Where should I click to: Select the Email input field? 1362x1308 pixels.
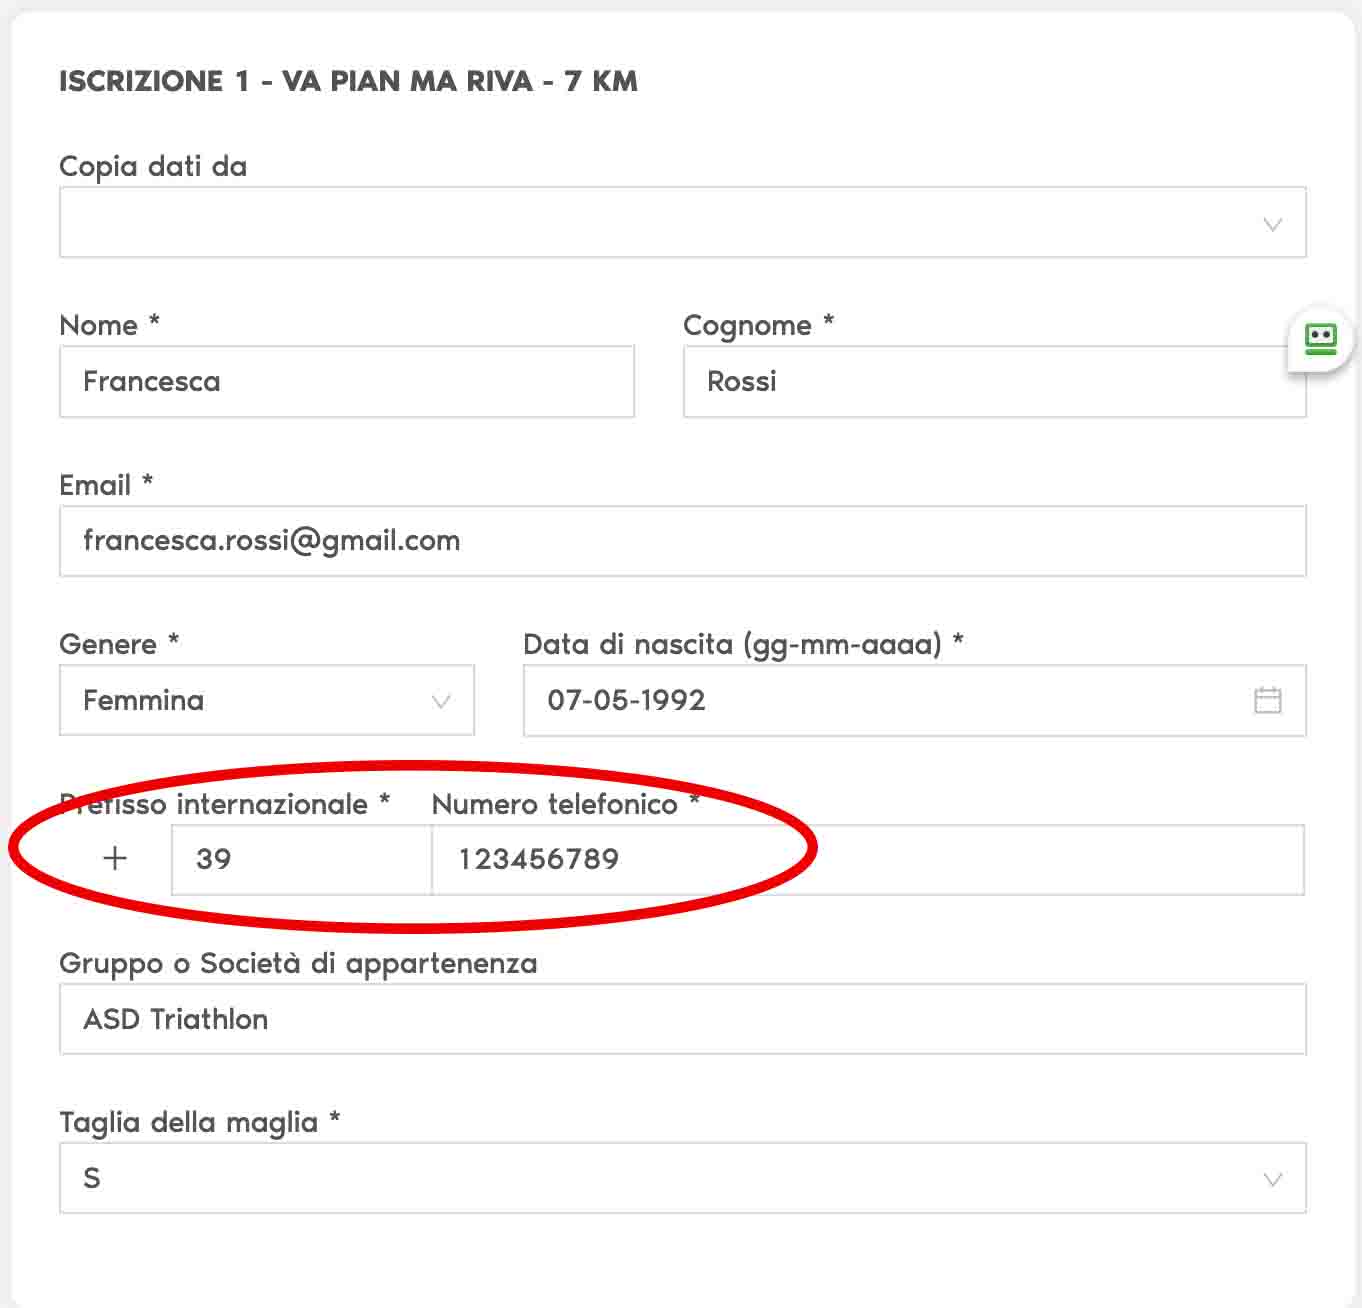point(682,541)
